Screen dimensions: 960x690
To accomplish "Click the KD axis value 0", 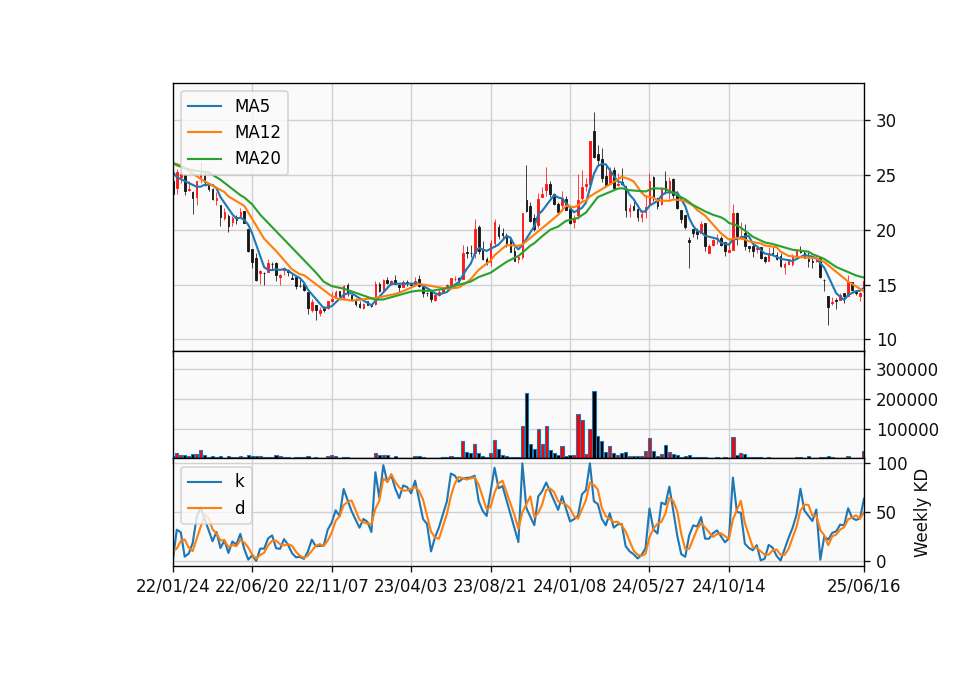I will tap(881, 561).
